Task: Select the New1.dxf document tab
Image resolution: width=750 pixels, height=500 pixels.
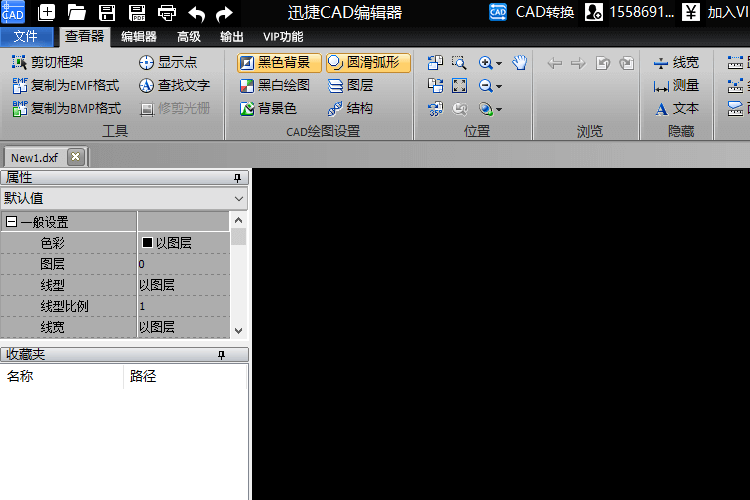Action: 34,157
